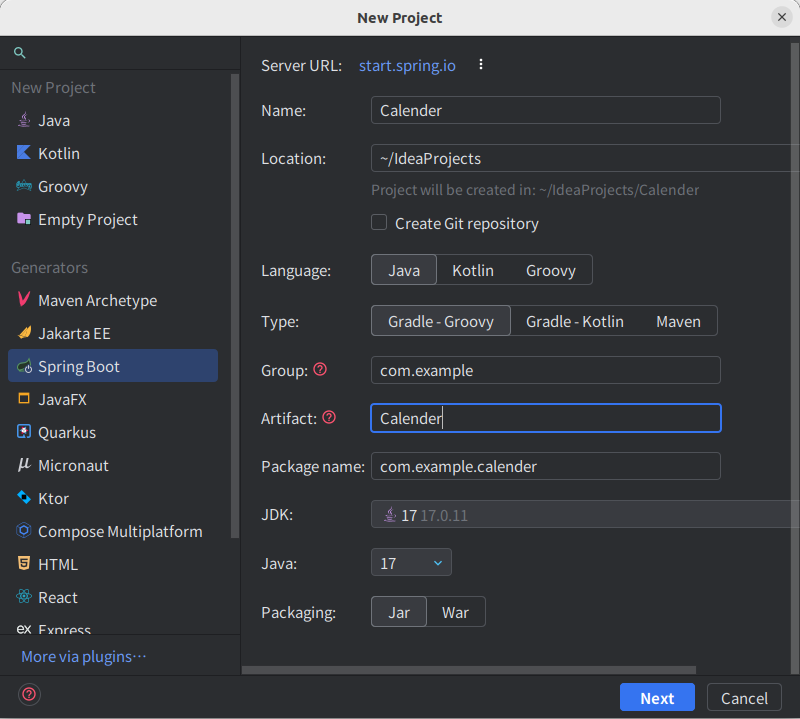Click the search magnifier icon
The image size is (800, 719).
[x=19, y=53]
